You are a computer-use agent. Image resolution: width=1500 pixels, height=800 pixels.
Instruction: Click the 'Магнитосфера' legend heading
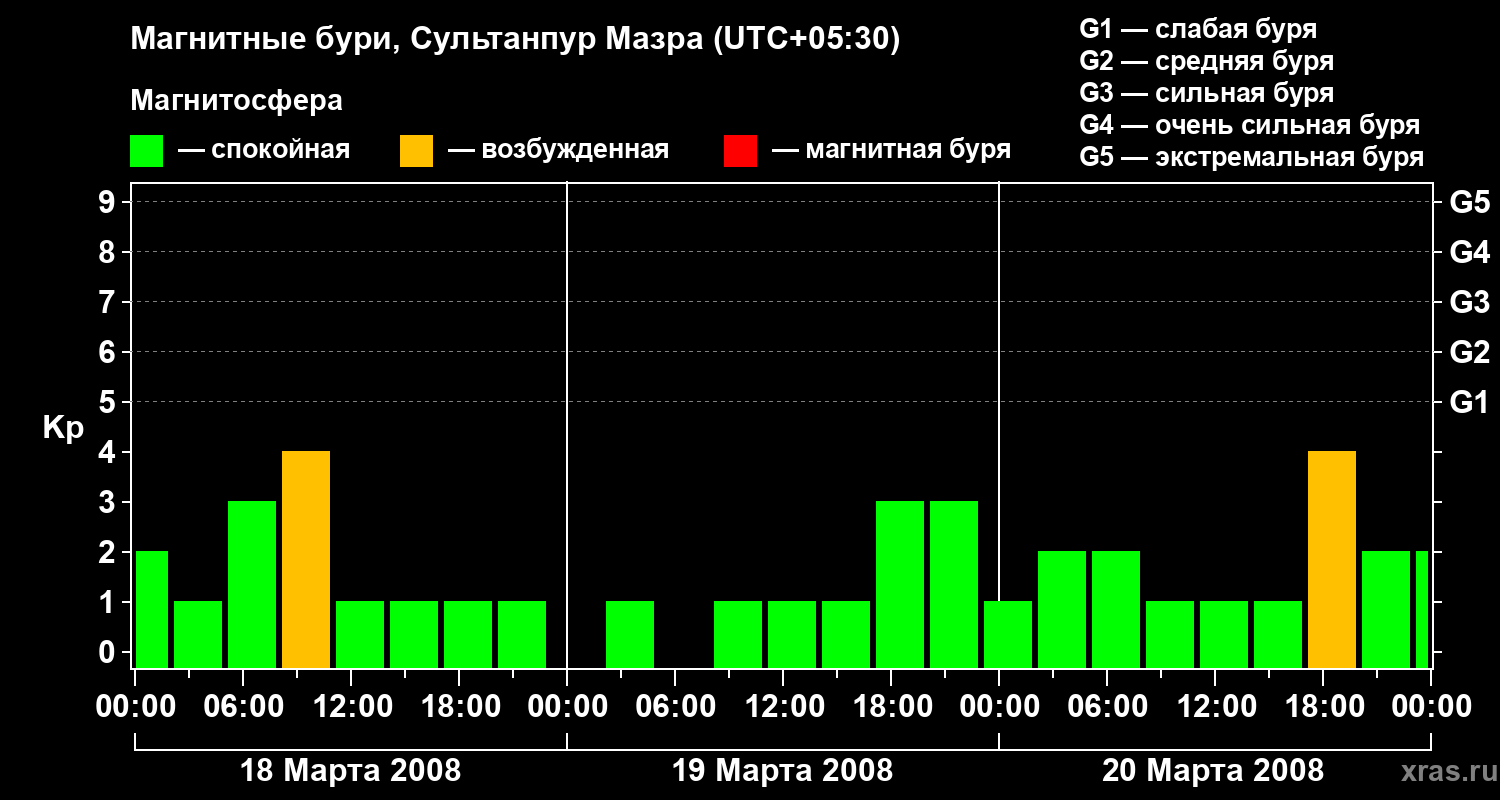[237, 101]
